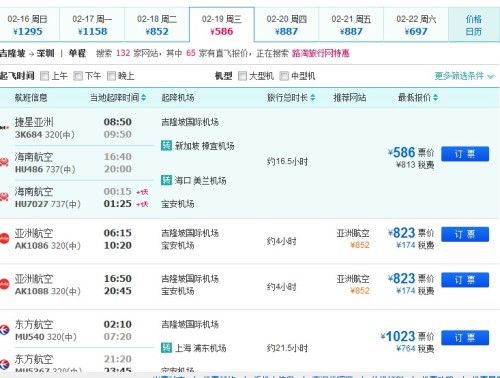Sort by 当地起降时间 column
The image size is (500, 378).
coord(118,98)
